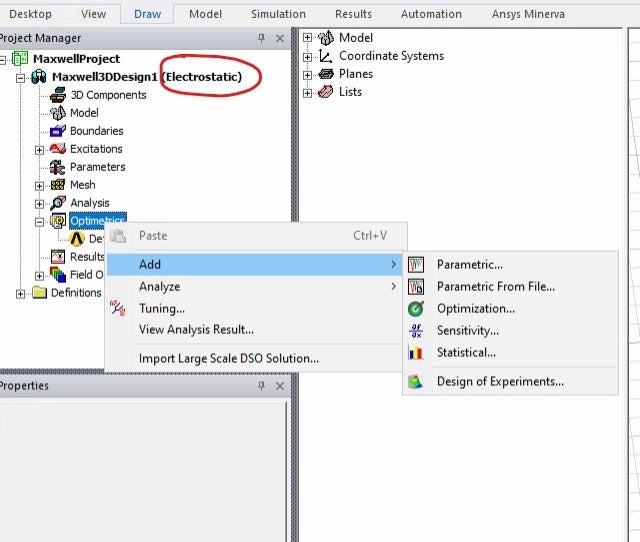Expand the Excitations node

pos(39,150)
